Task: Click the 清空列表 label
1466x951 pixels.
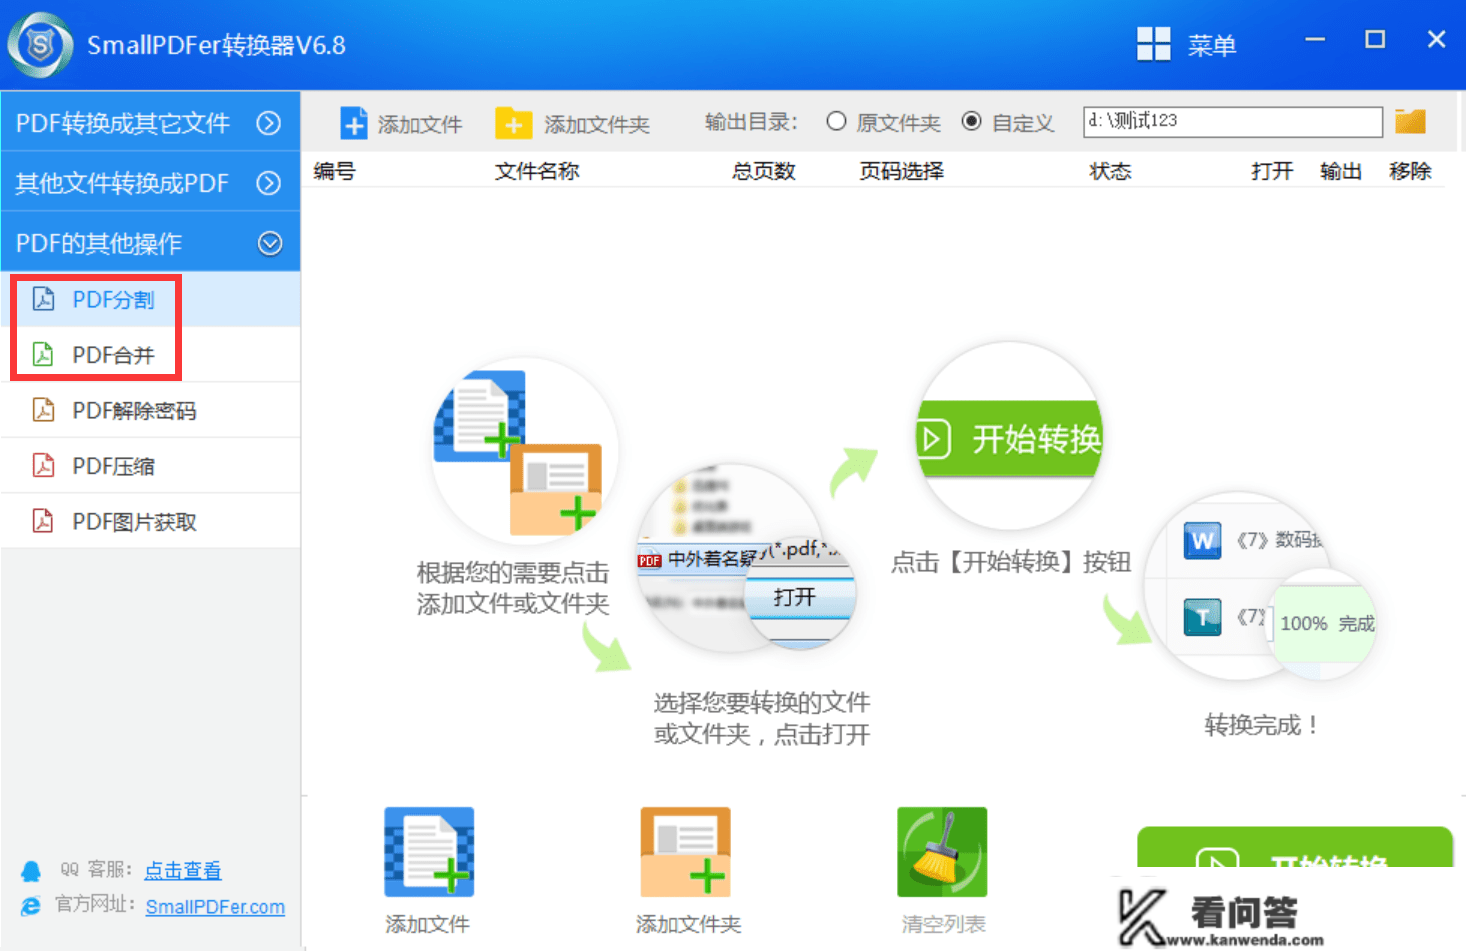Action: (x=943, y=924)
